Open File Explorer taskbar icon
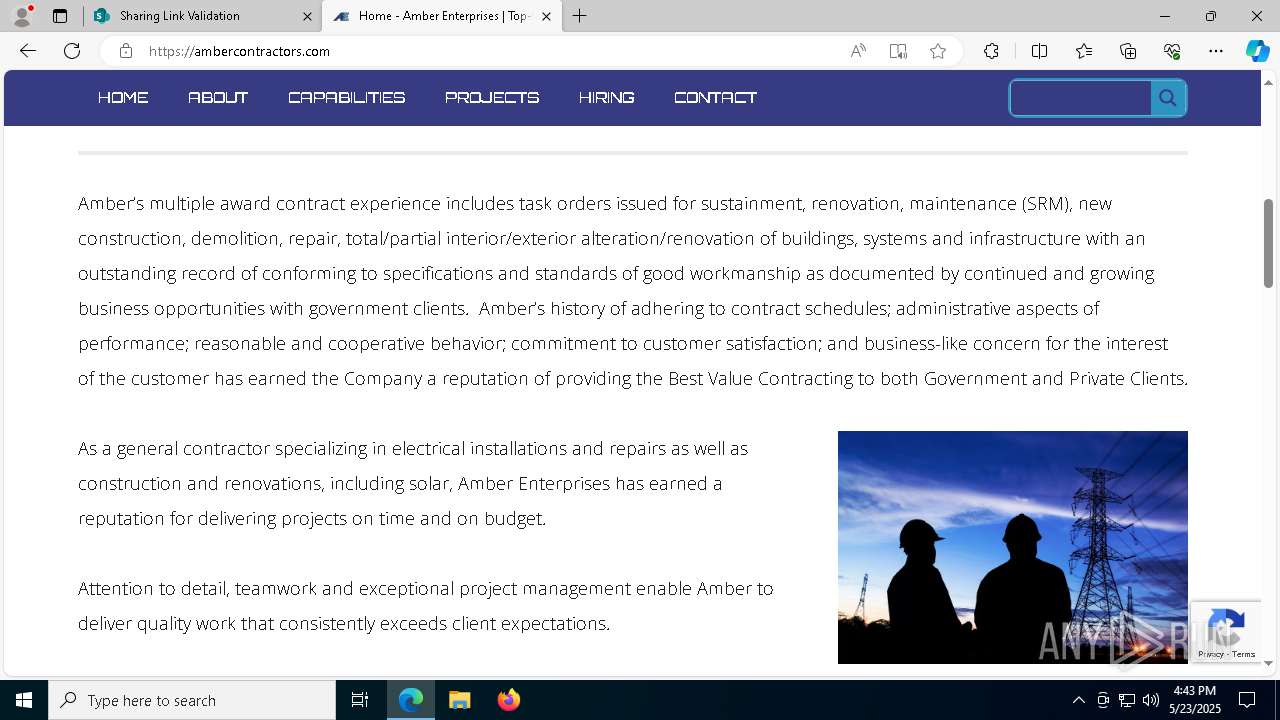 pyautogui.click(x=459, y=700)
